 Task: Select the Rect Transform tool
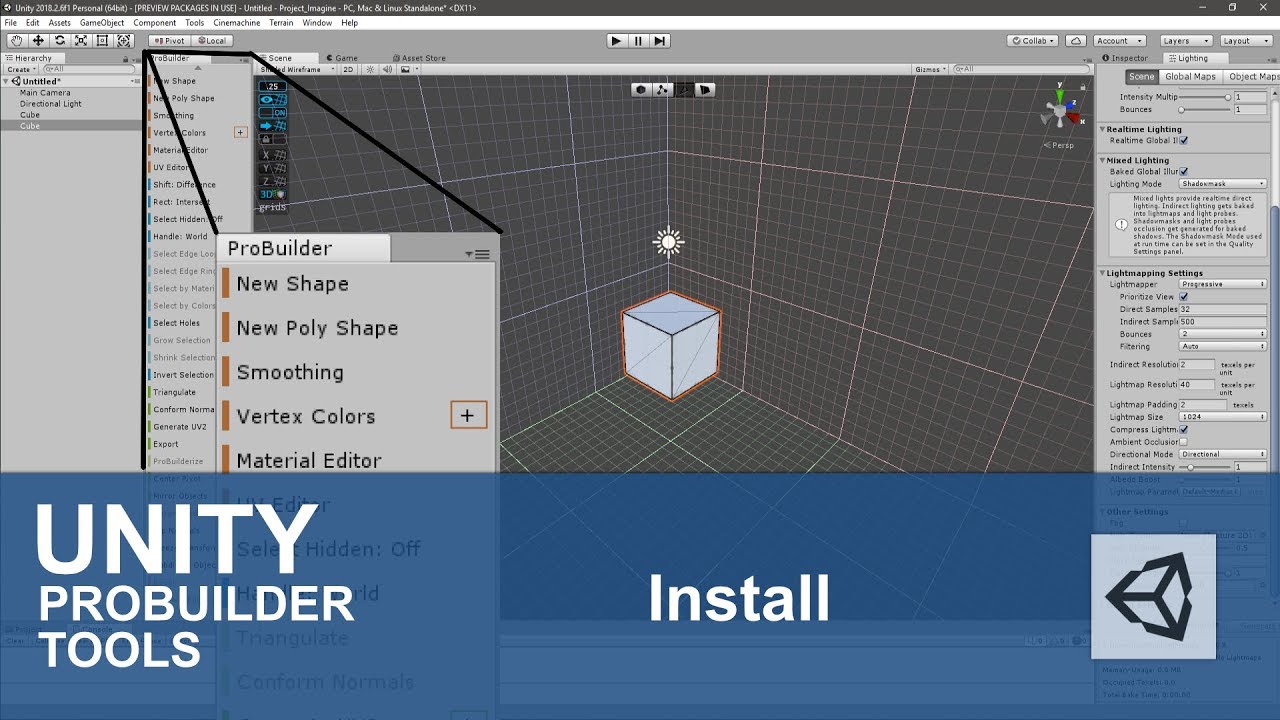102,41
